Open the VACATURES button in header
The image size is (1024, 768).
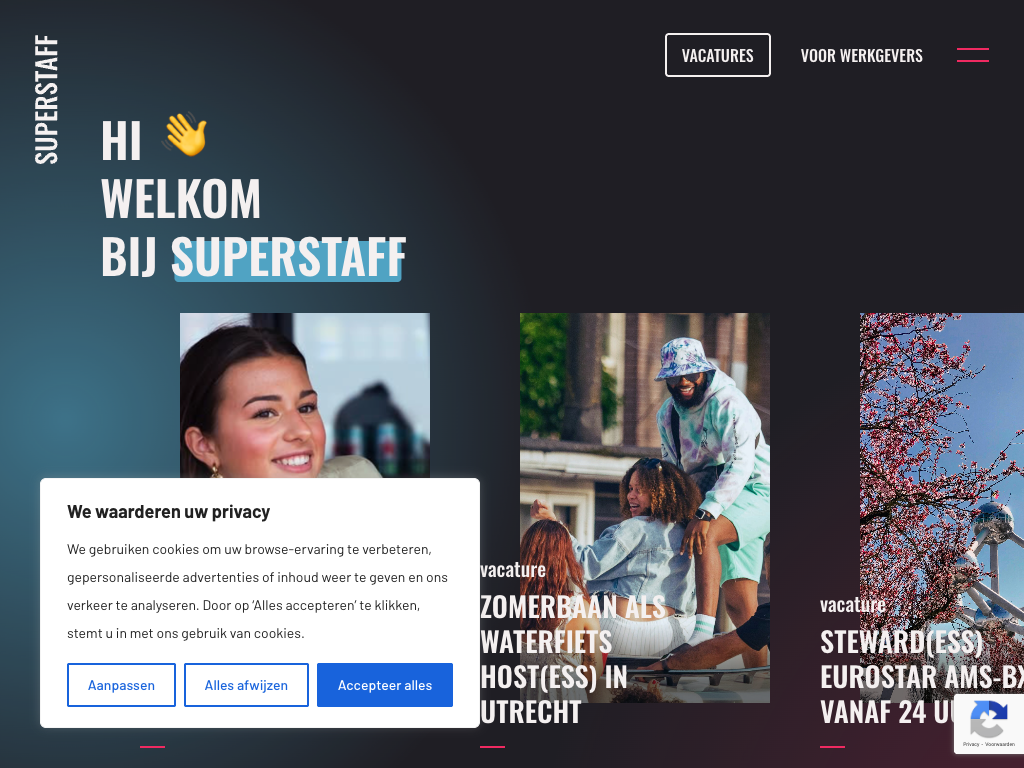[x=718, y=55]
